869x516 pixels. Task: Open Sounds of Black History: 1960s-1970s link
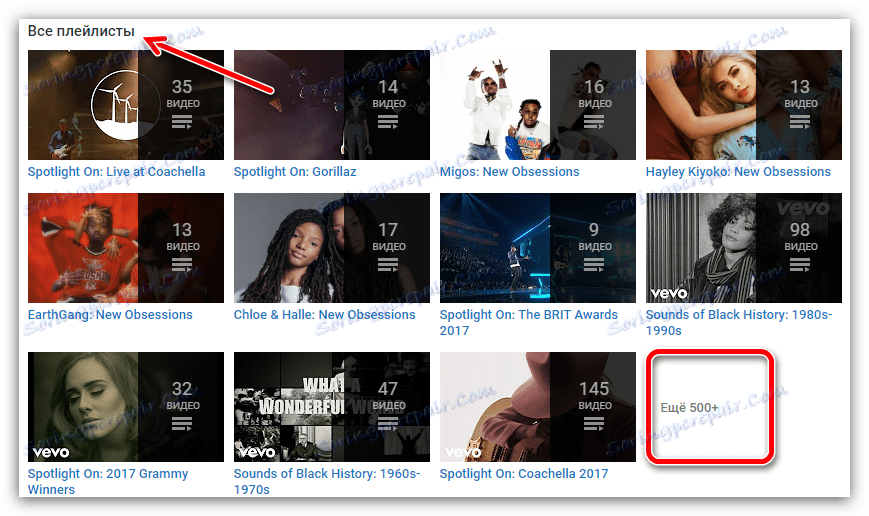tap(327, 482)
